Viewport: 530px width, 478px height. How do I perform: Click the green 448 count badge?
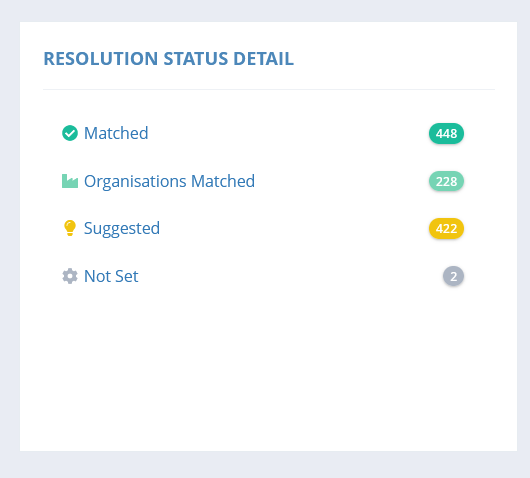coord(446,134)
